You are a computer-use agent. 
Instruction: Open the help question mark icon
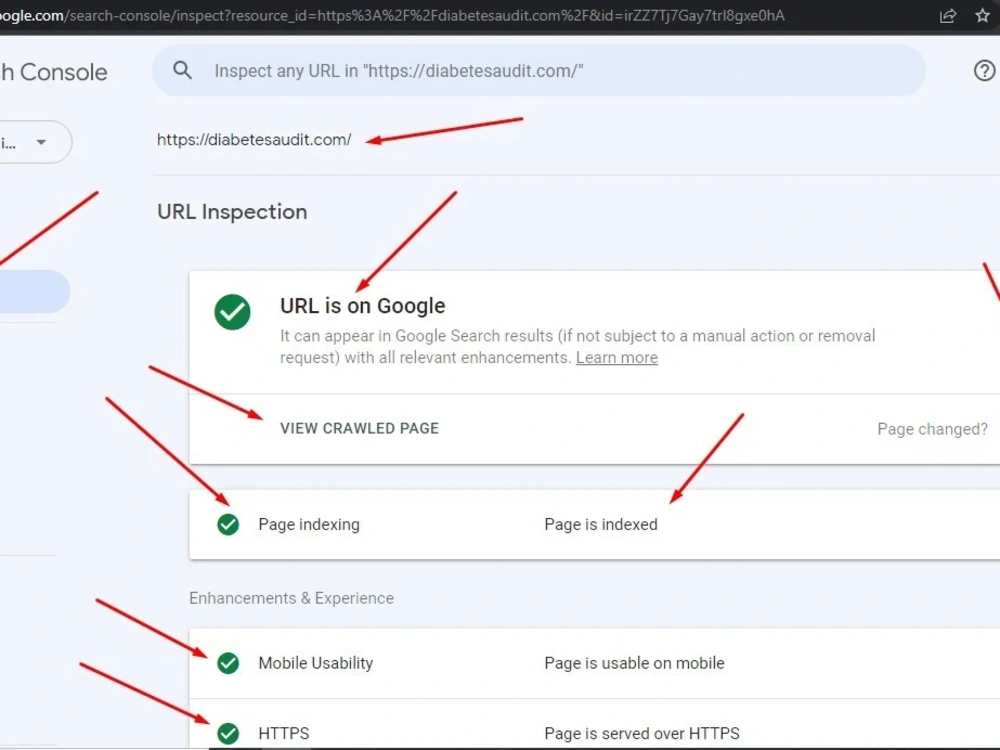click(x=984, y=70)
